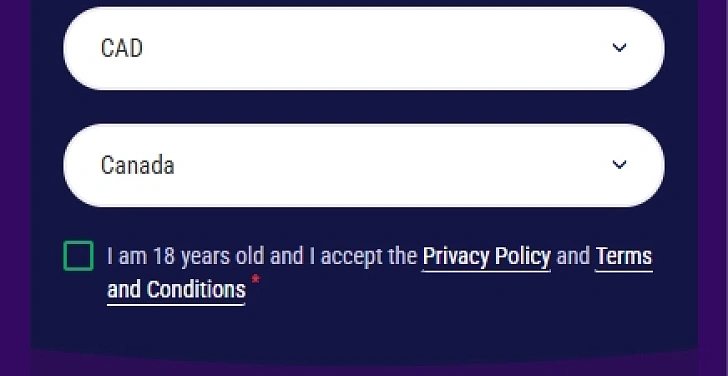Image resolution: width=728 pixels, height=376 pixels.
Task: Check the 18 years old acceptance checkbox
Action: 78,255
